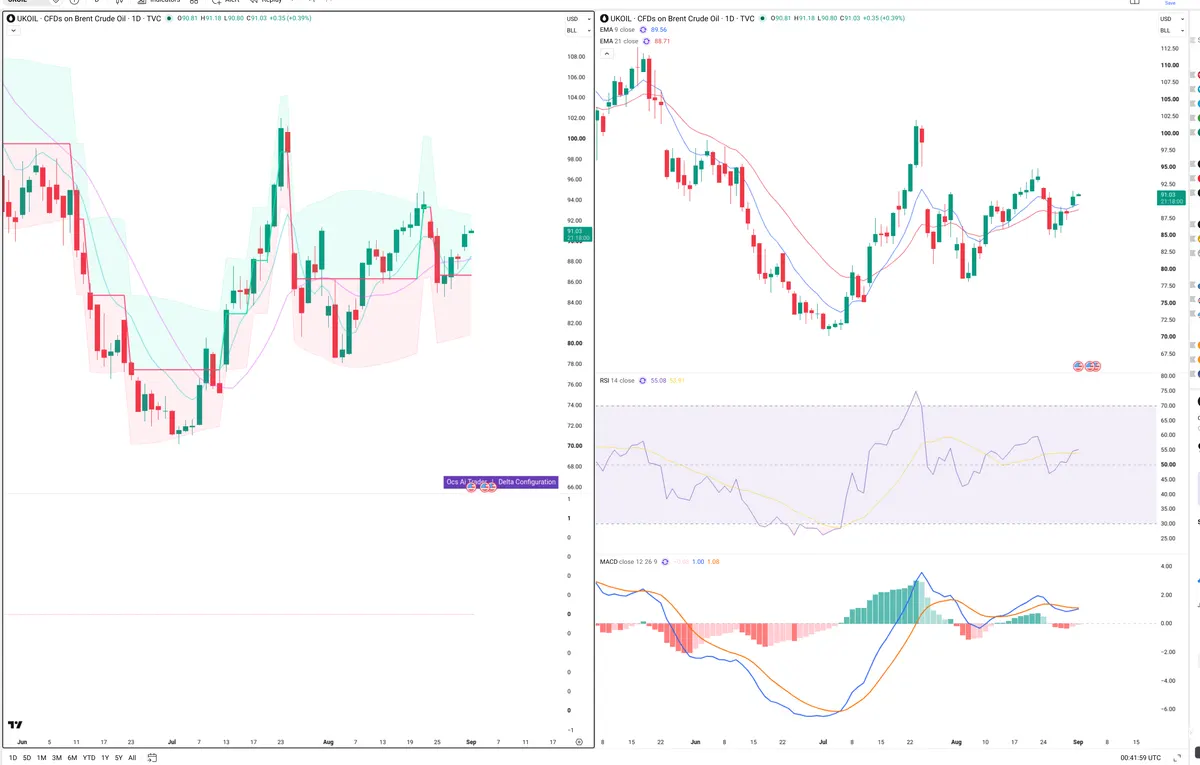Click the source icon beside MACD legend
The image size is (1200, 765).
[x=665, y=562]
